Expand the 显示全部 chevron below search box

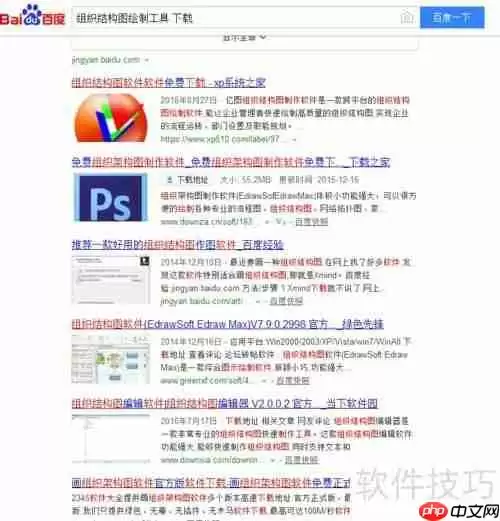pos(263,37)
